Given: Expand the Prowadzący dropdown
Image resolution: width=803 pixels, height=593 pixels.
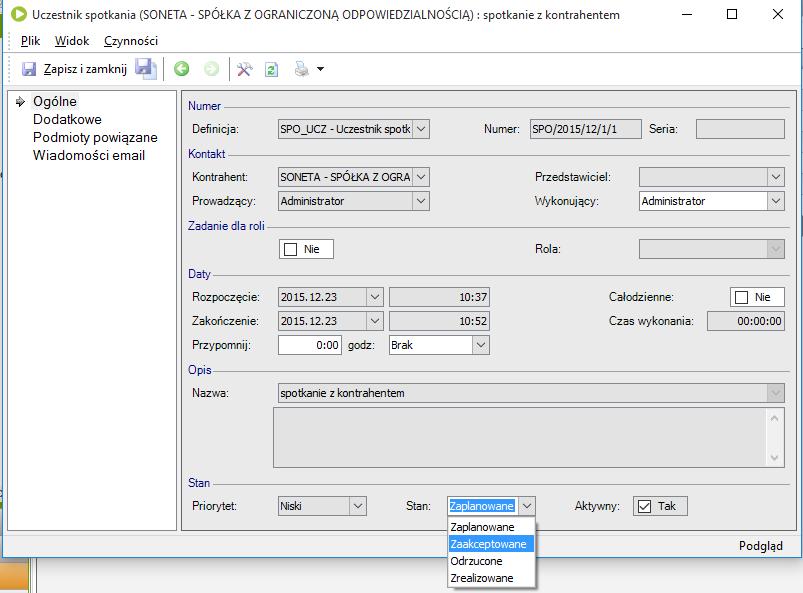Looking at the screenshot, I should (421, 201).
